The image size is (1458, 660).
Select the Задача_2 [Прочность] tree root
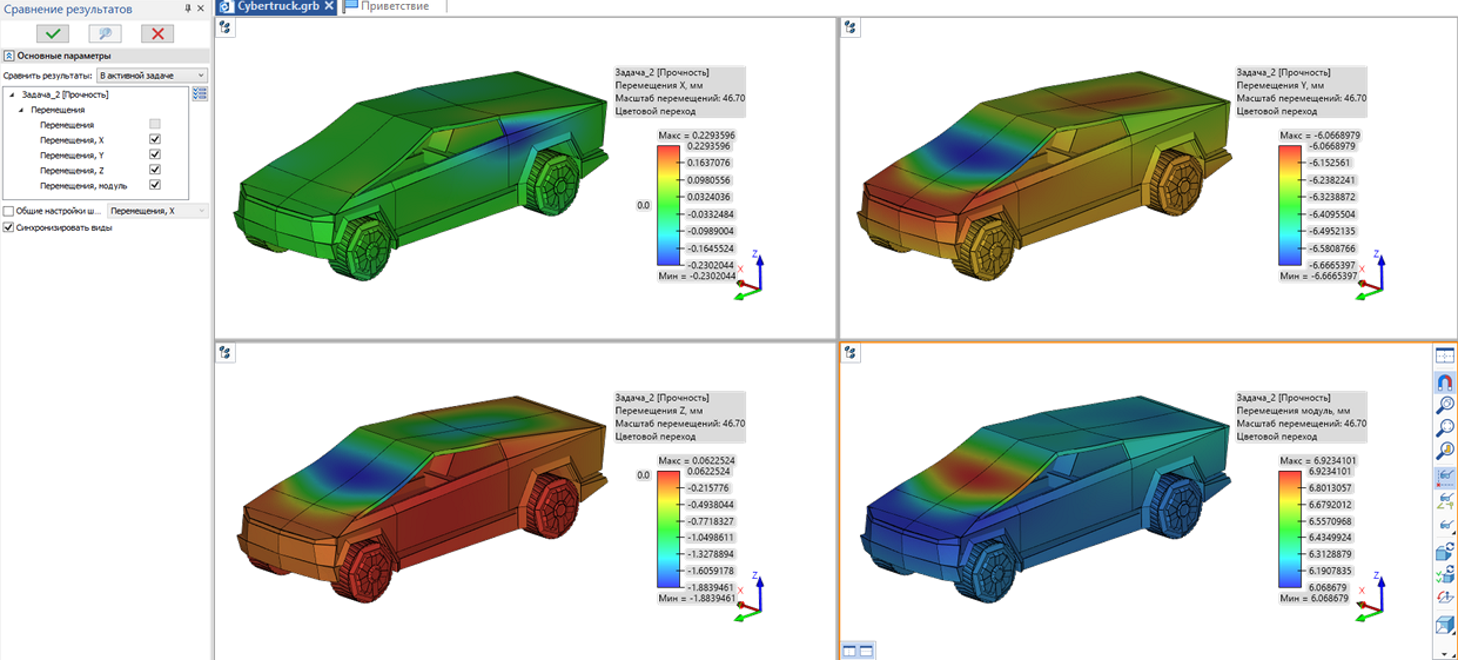[65, 94]
